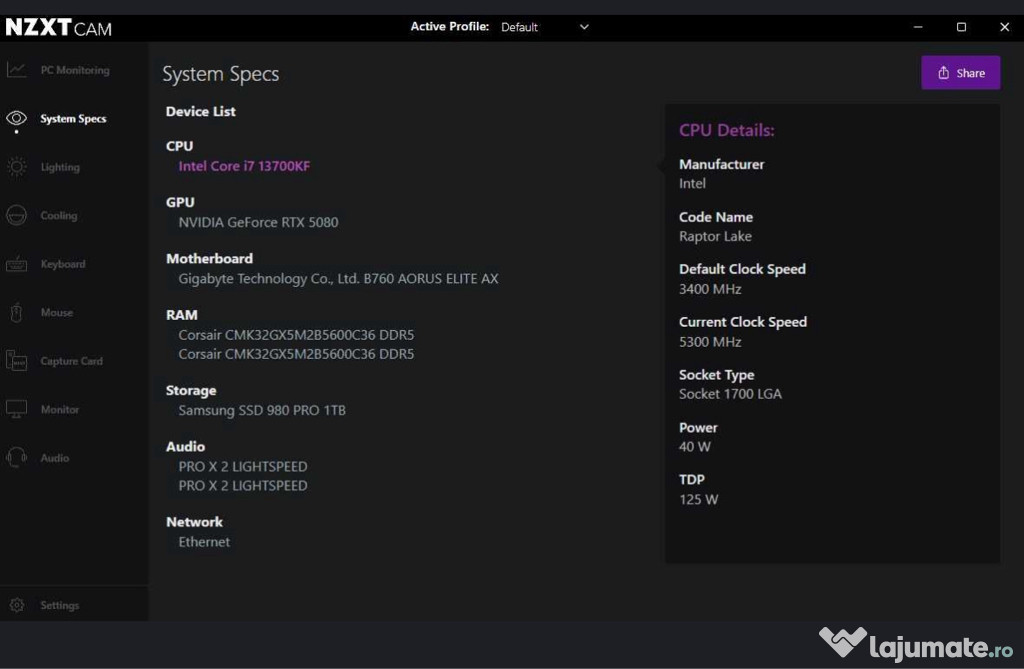
Task: Click the Capture Card icon
Action: click(x=16, y=361)
